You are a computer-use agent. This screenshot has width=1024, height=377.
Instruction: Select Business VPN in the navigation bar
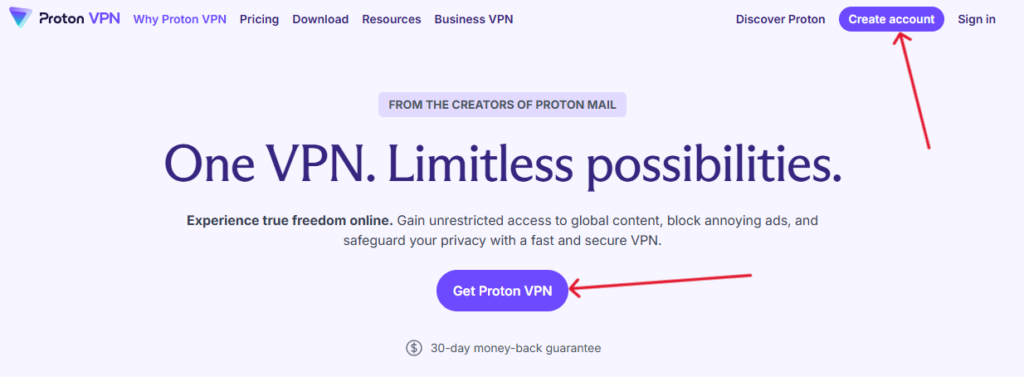[x=473, y=19]
